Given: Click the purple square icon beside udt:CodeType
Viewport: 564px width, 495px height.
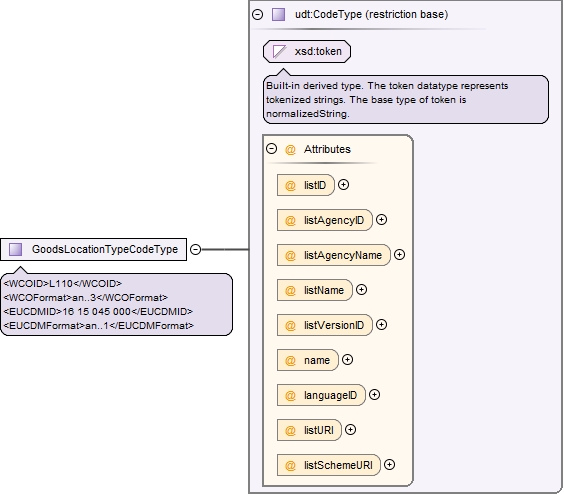Looking at the screenshot, I should pos(278,15).
